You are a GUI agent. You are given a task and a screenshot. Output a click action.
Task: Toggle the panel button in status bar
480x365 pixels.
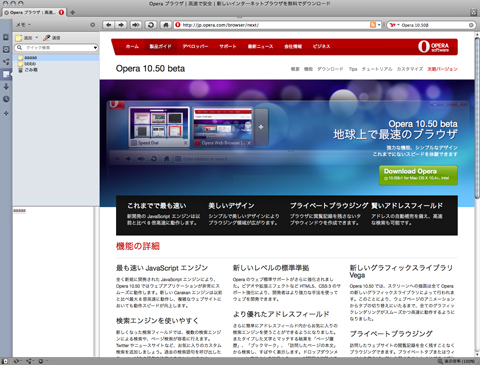pos(5,361)
